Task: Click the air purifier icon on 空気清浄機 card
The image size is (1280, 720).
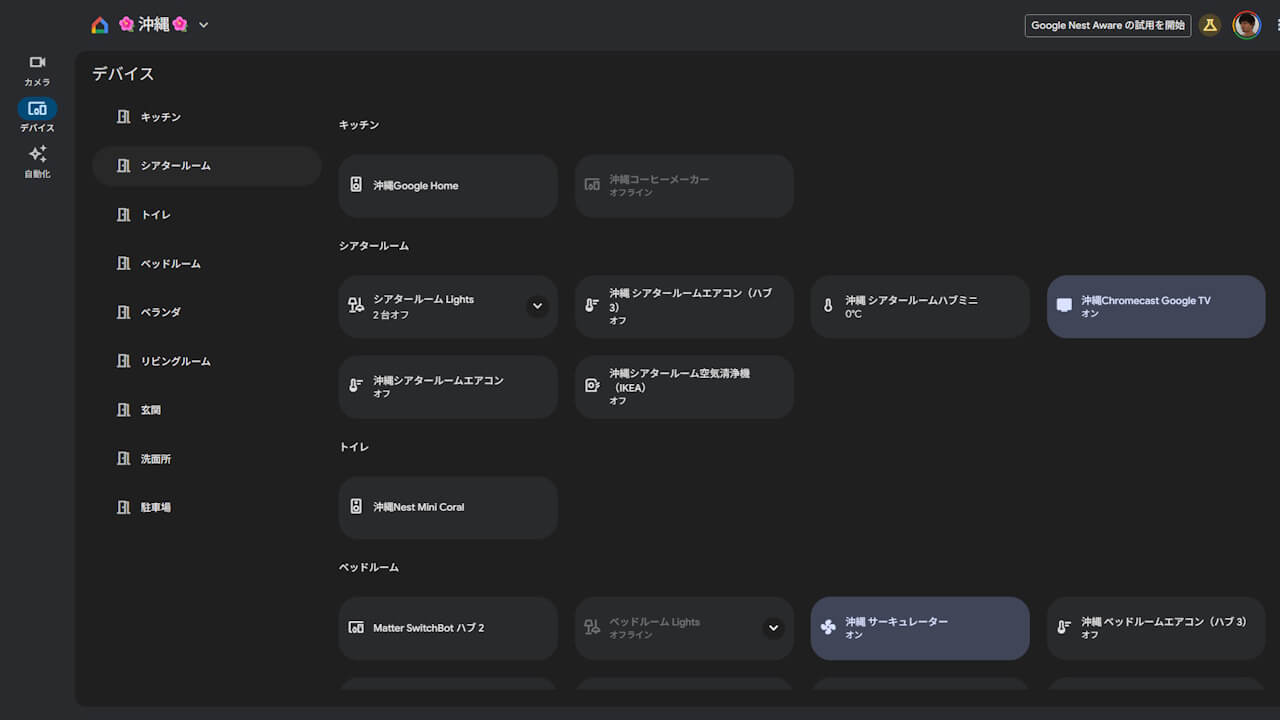Action: 592,386
